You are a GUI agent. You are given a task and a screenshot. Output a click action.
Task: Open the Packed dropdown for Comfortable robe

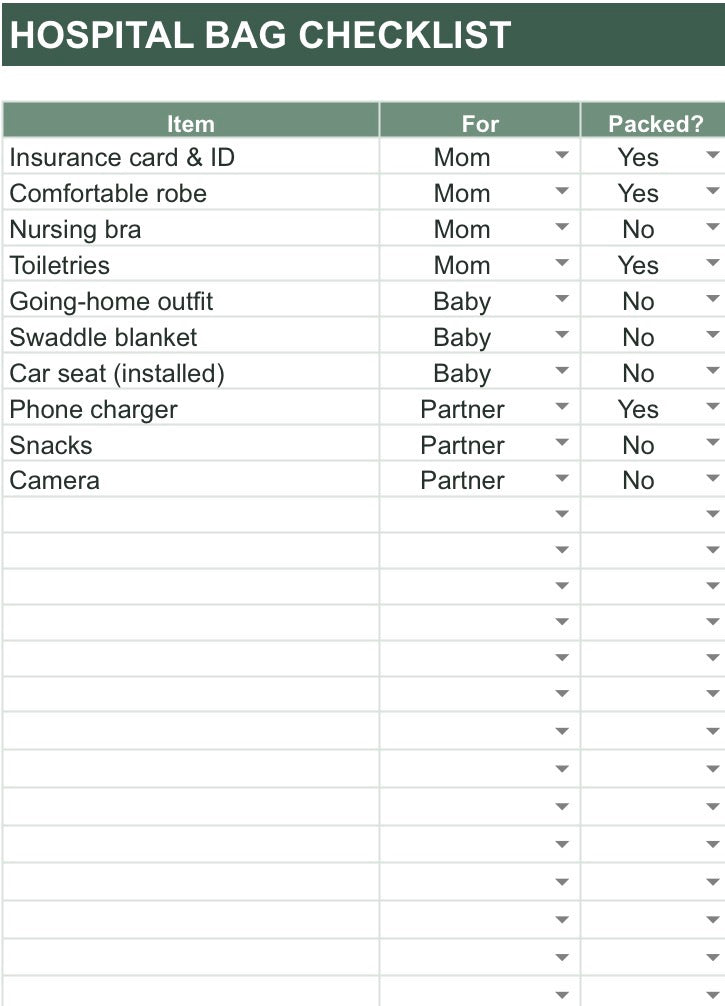[x=712, y=191]
